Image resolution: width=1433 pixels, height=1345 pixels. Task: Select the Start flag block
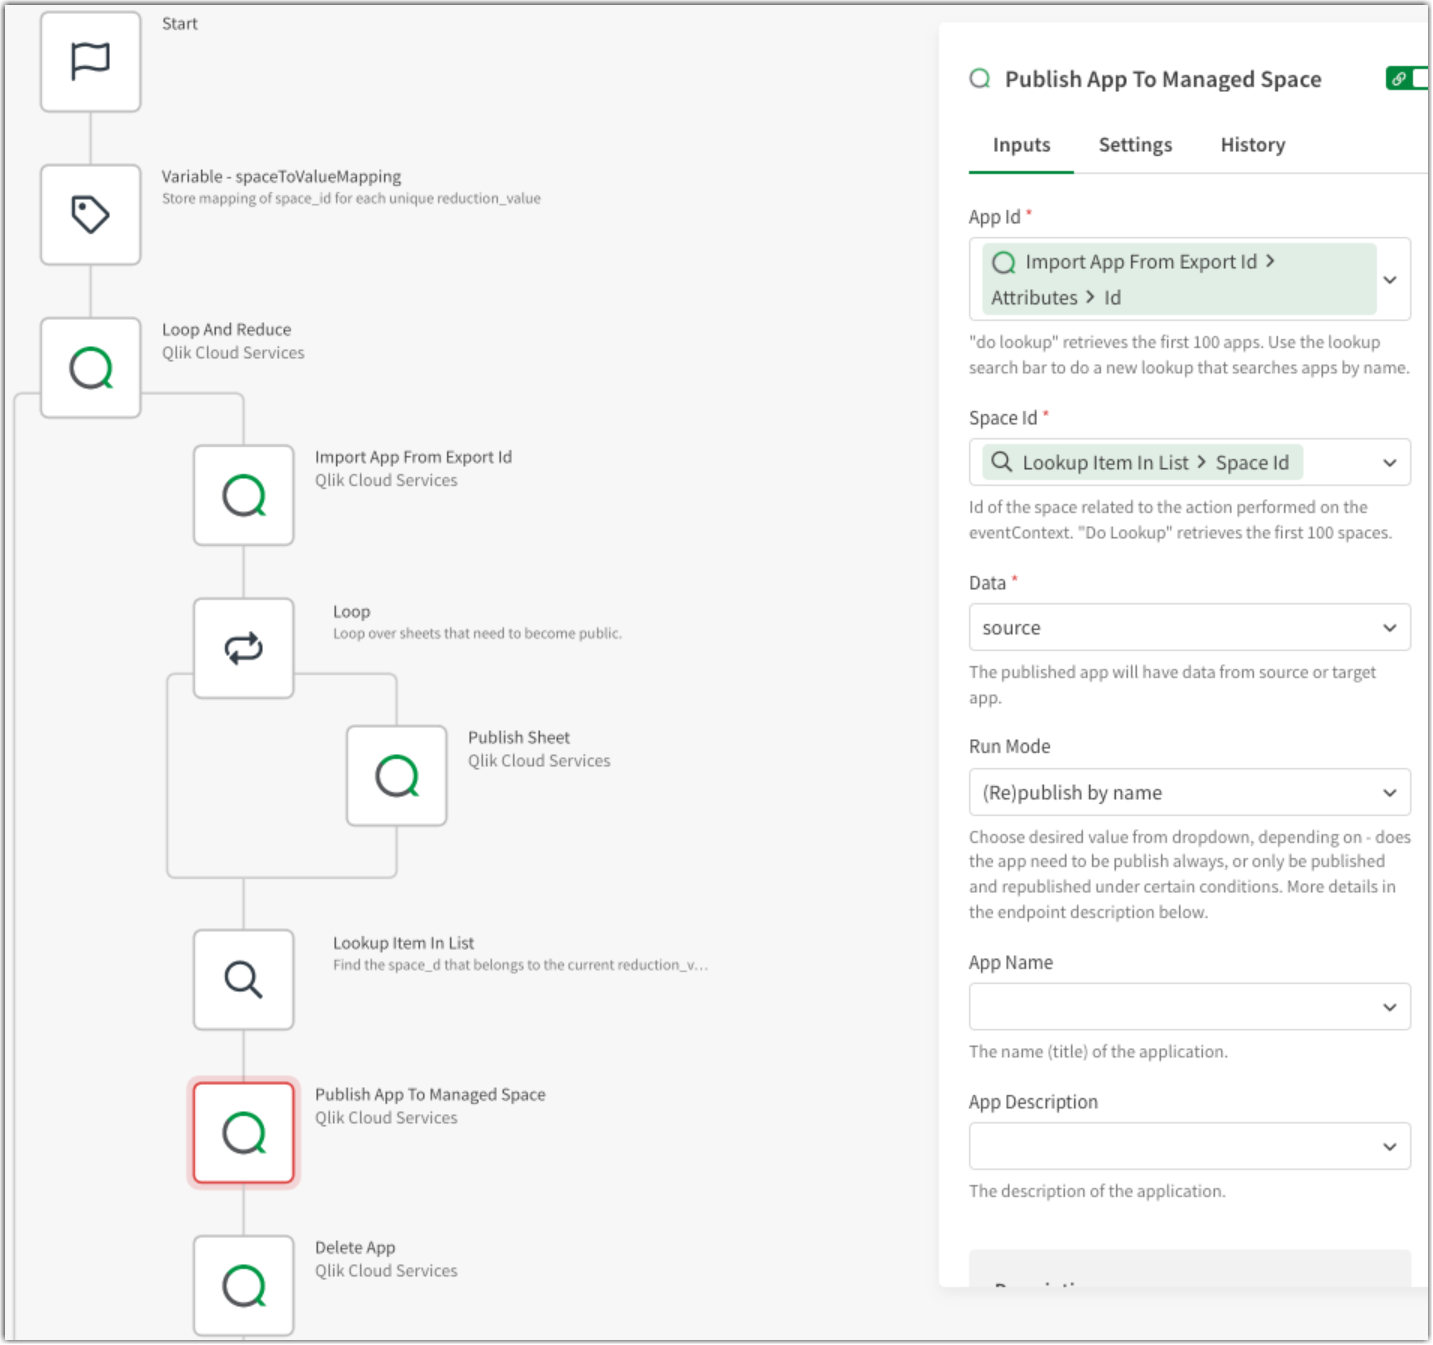tap(90, 61)
